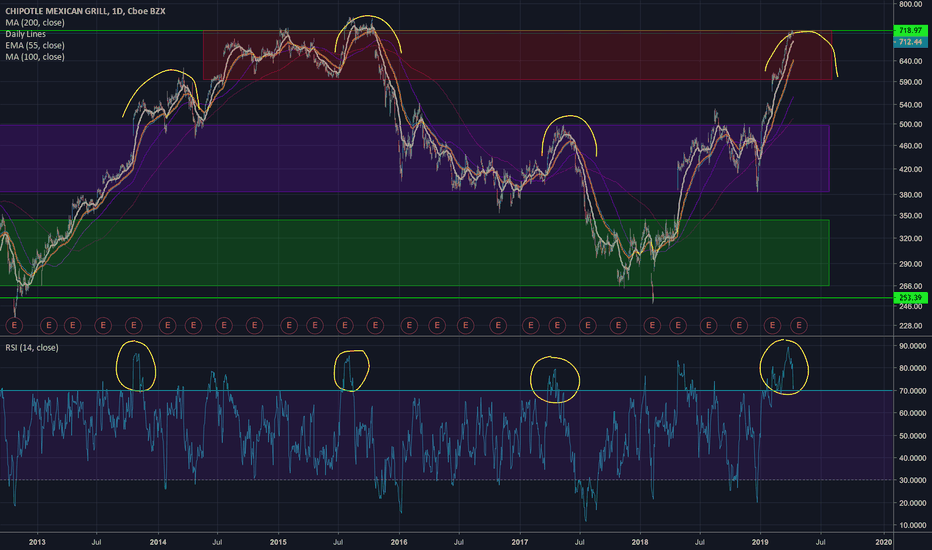The image size is (932, 550).
Task: Select the MA (200, close) indicator label
Action: [x=35, y=23]
